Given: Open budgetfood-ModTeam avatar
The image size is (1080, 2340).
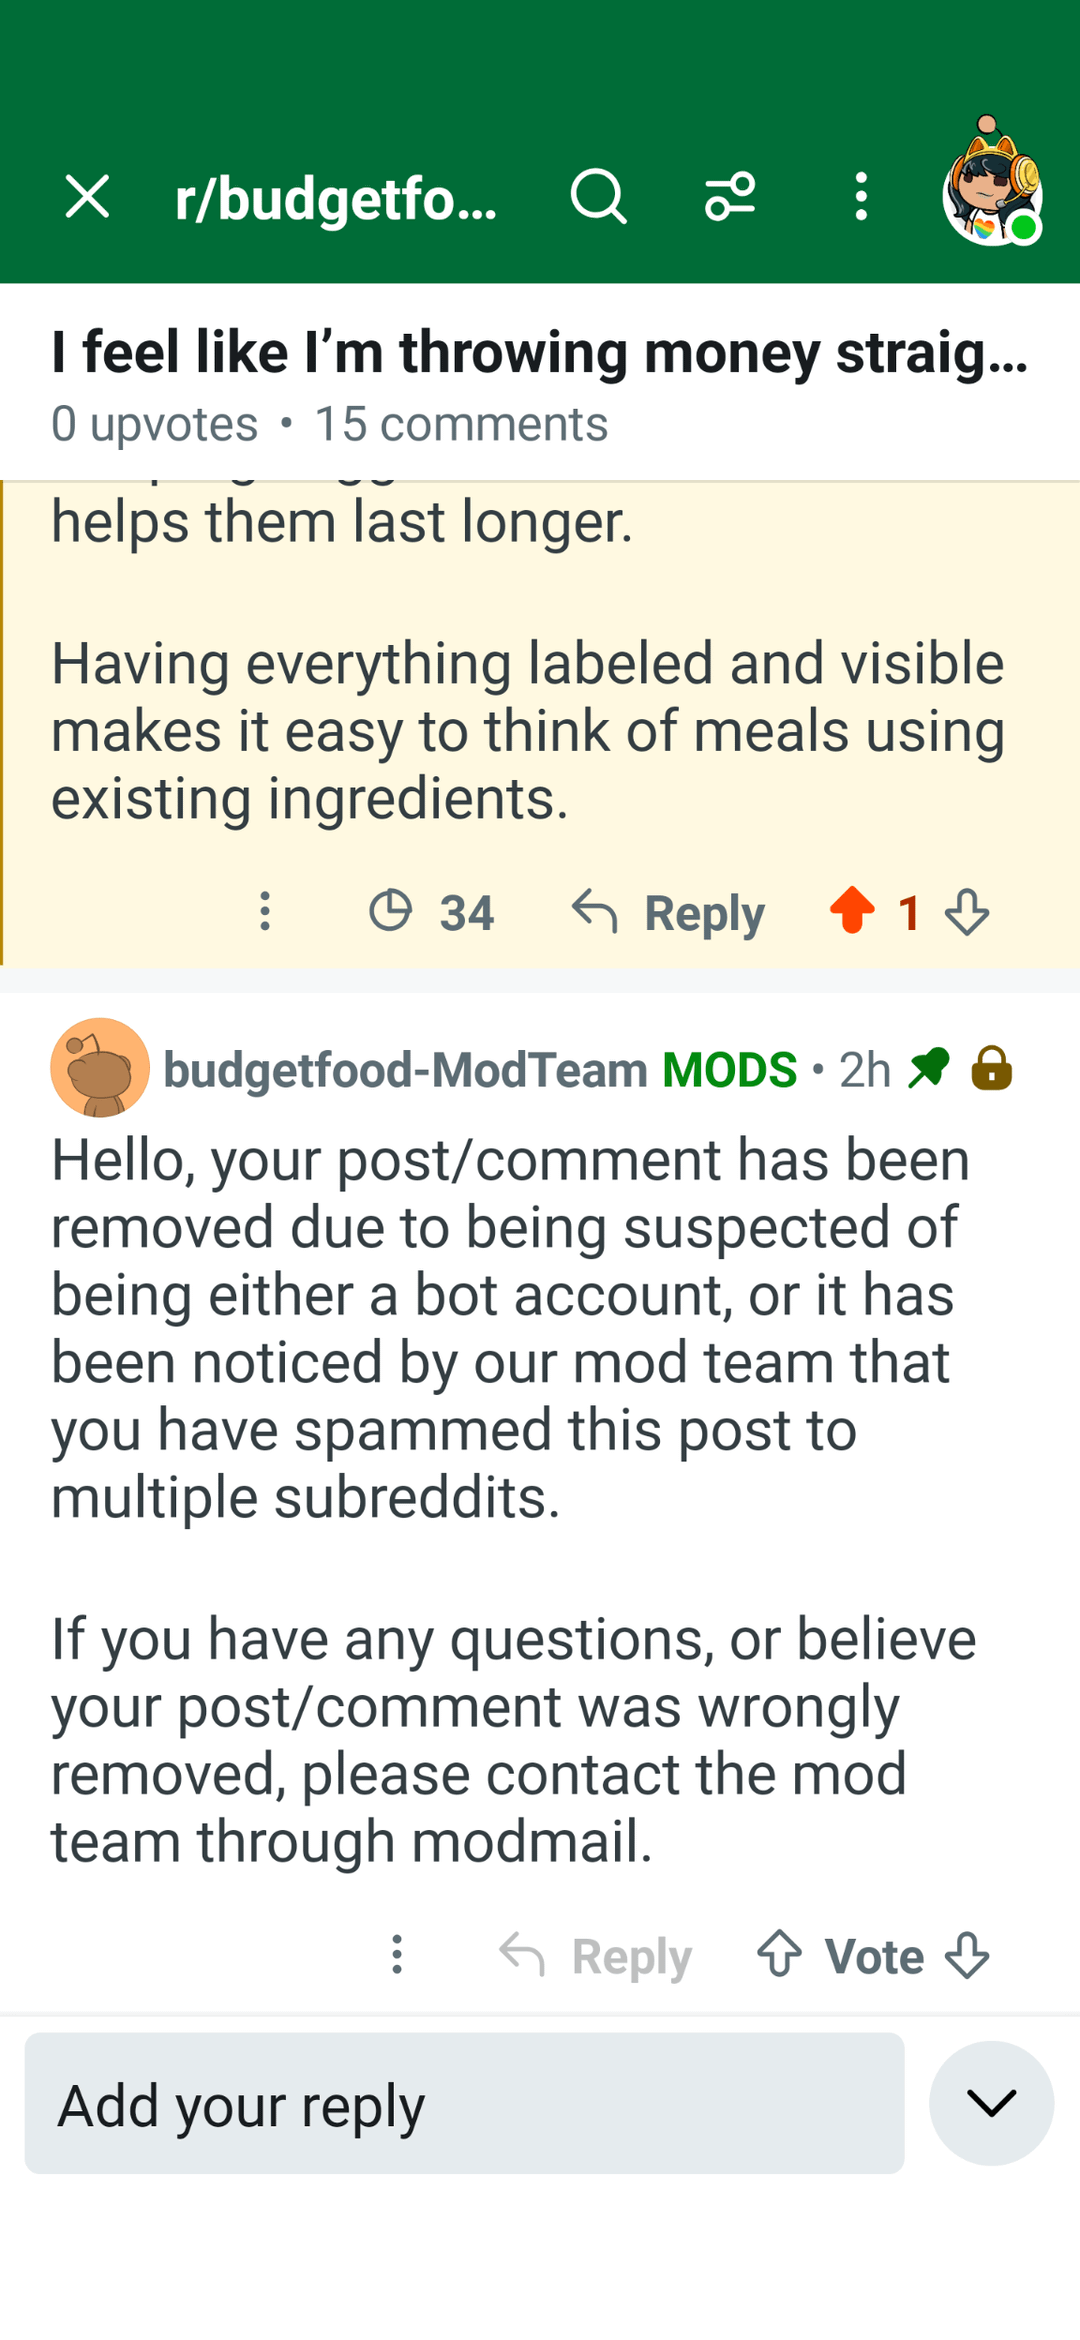Looking at the screenshot, I should pos(100,1068).
